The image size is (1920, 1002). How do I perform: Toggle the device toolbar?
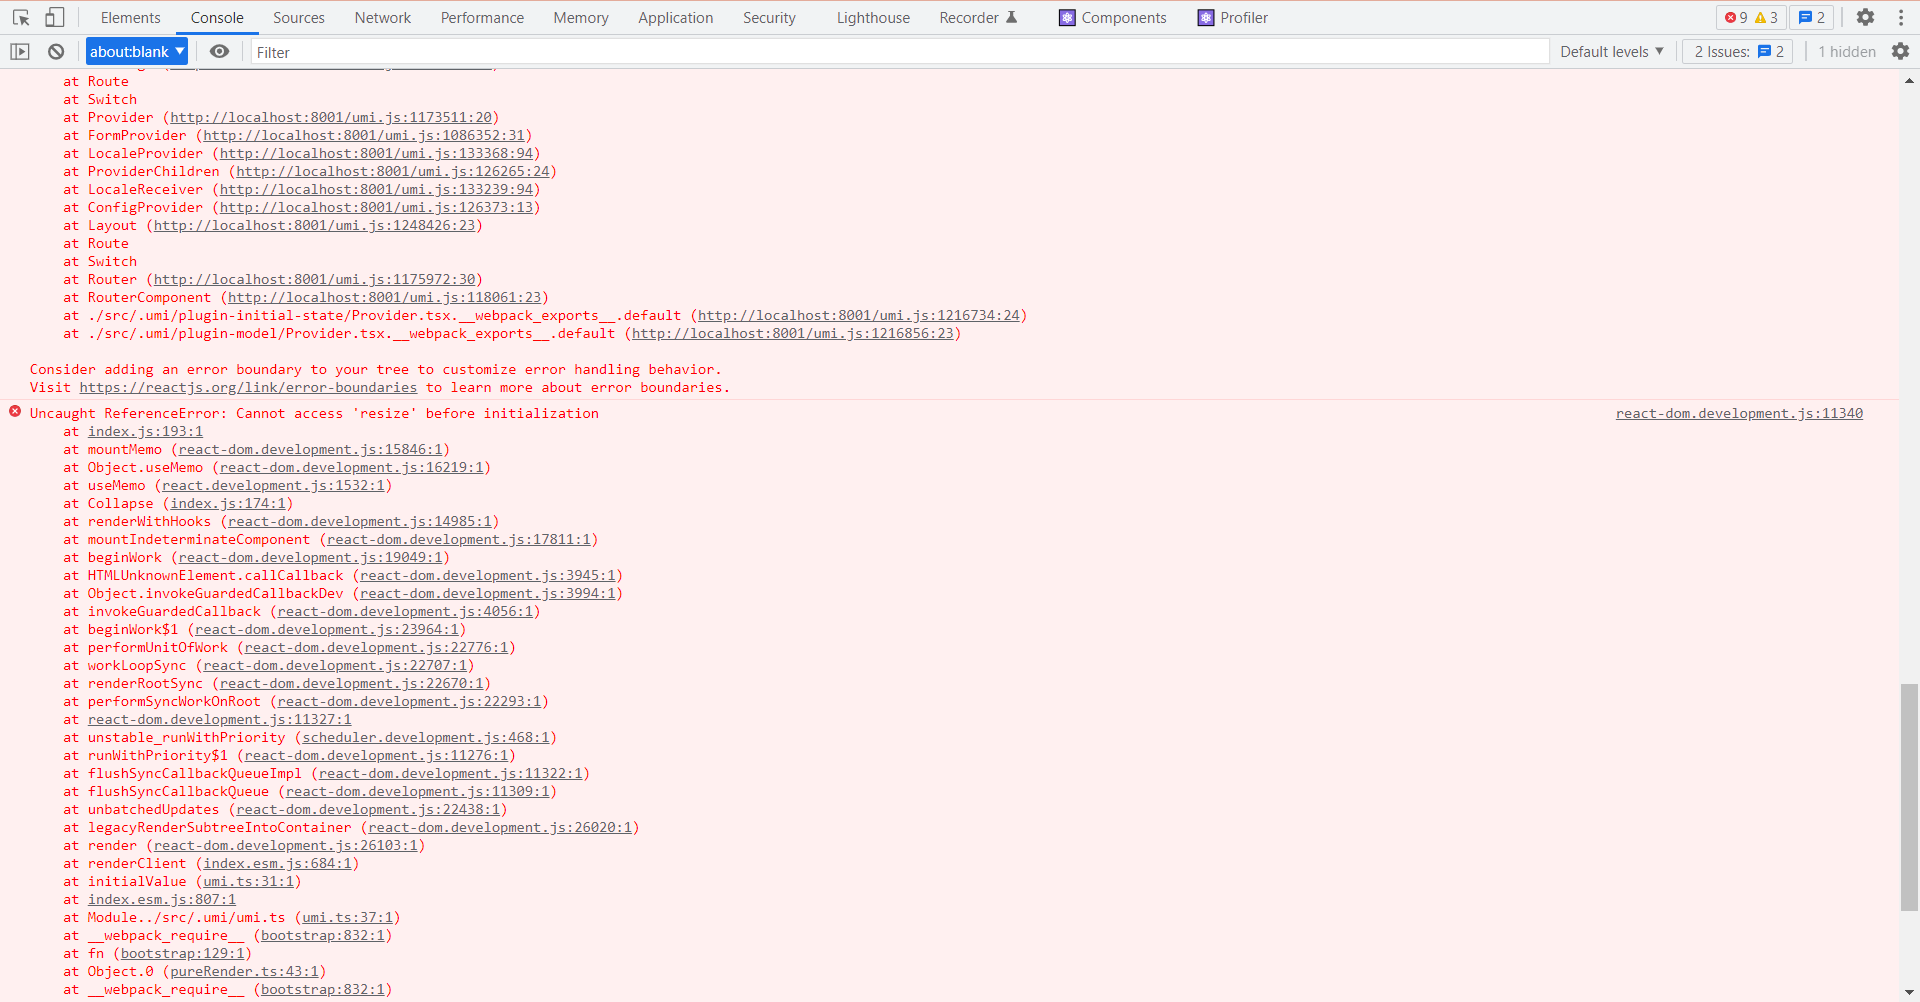click(55, 17)
